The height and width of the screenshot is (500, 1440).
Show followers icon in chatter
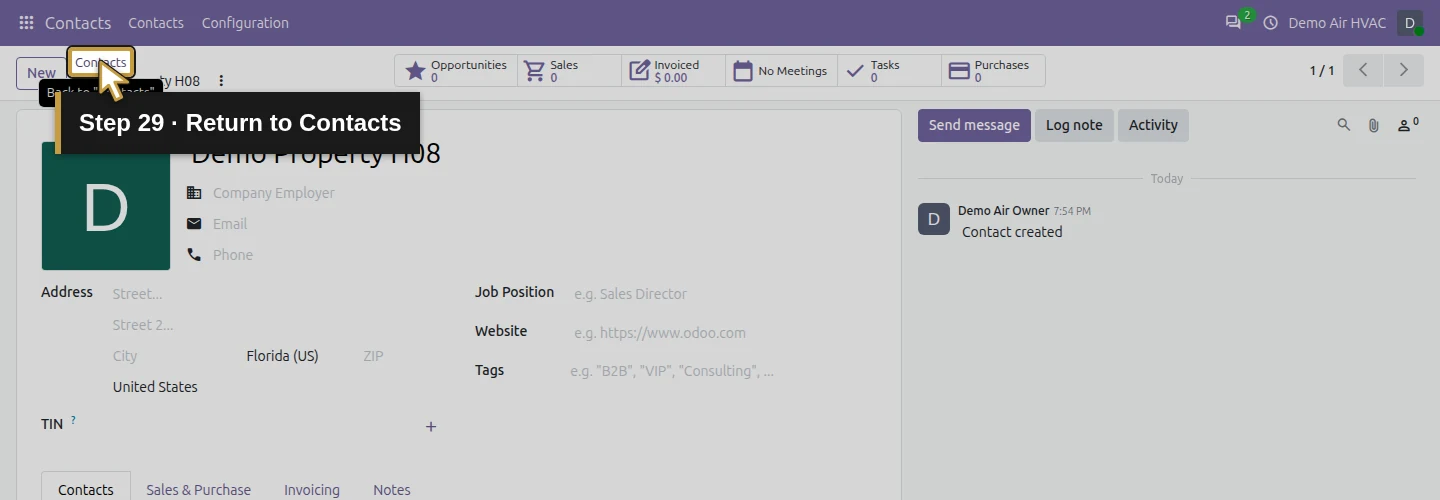pos(1408,125)
